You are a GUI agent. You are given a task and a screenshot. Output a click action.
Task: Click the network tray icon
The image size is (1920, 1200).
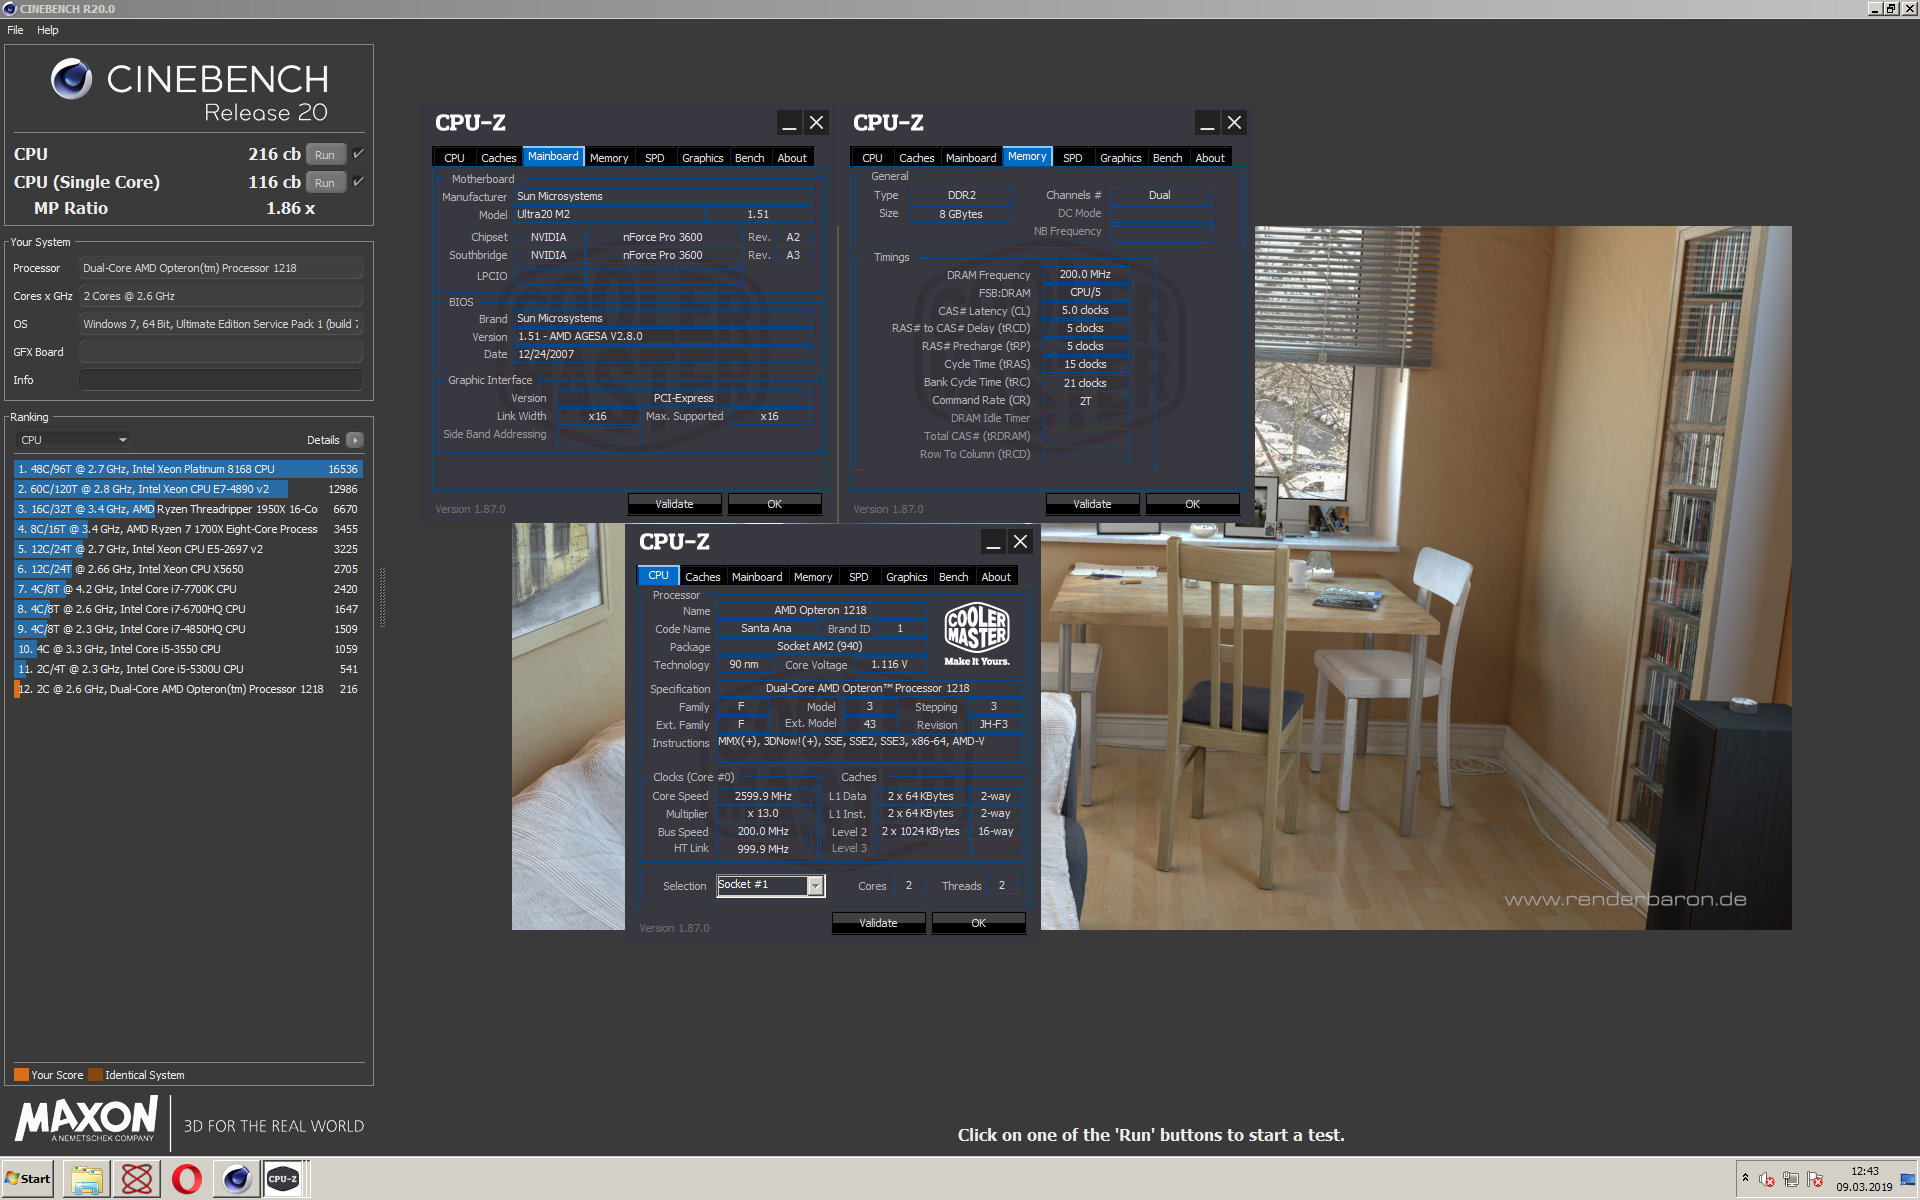1791,1180
